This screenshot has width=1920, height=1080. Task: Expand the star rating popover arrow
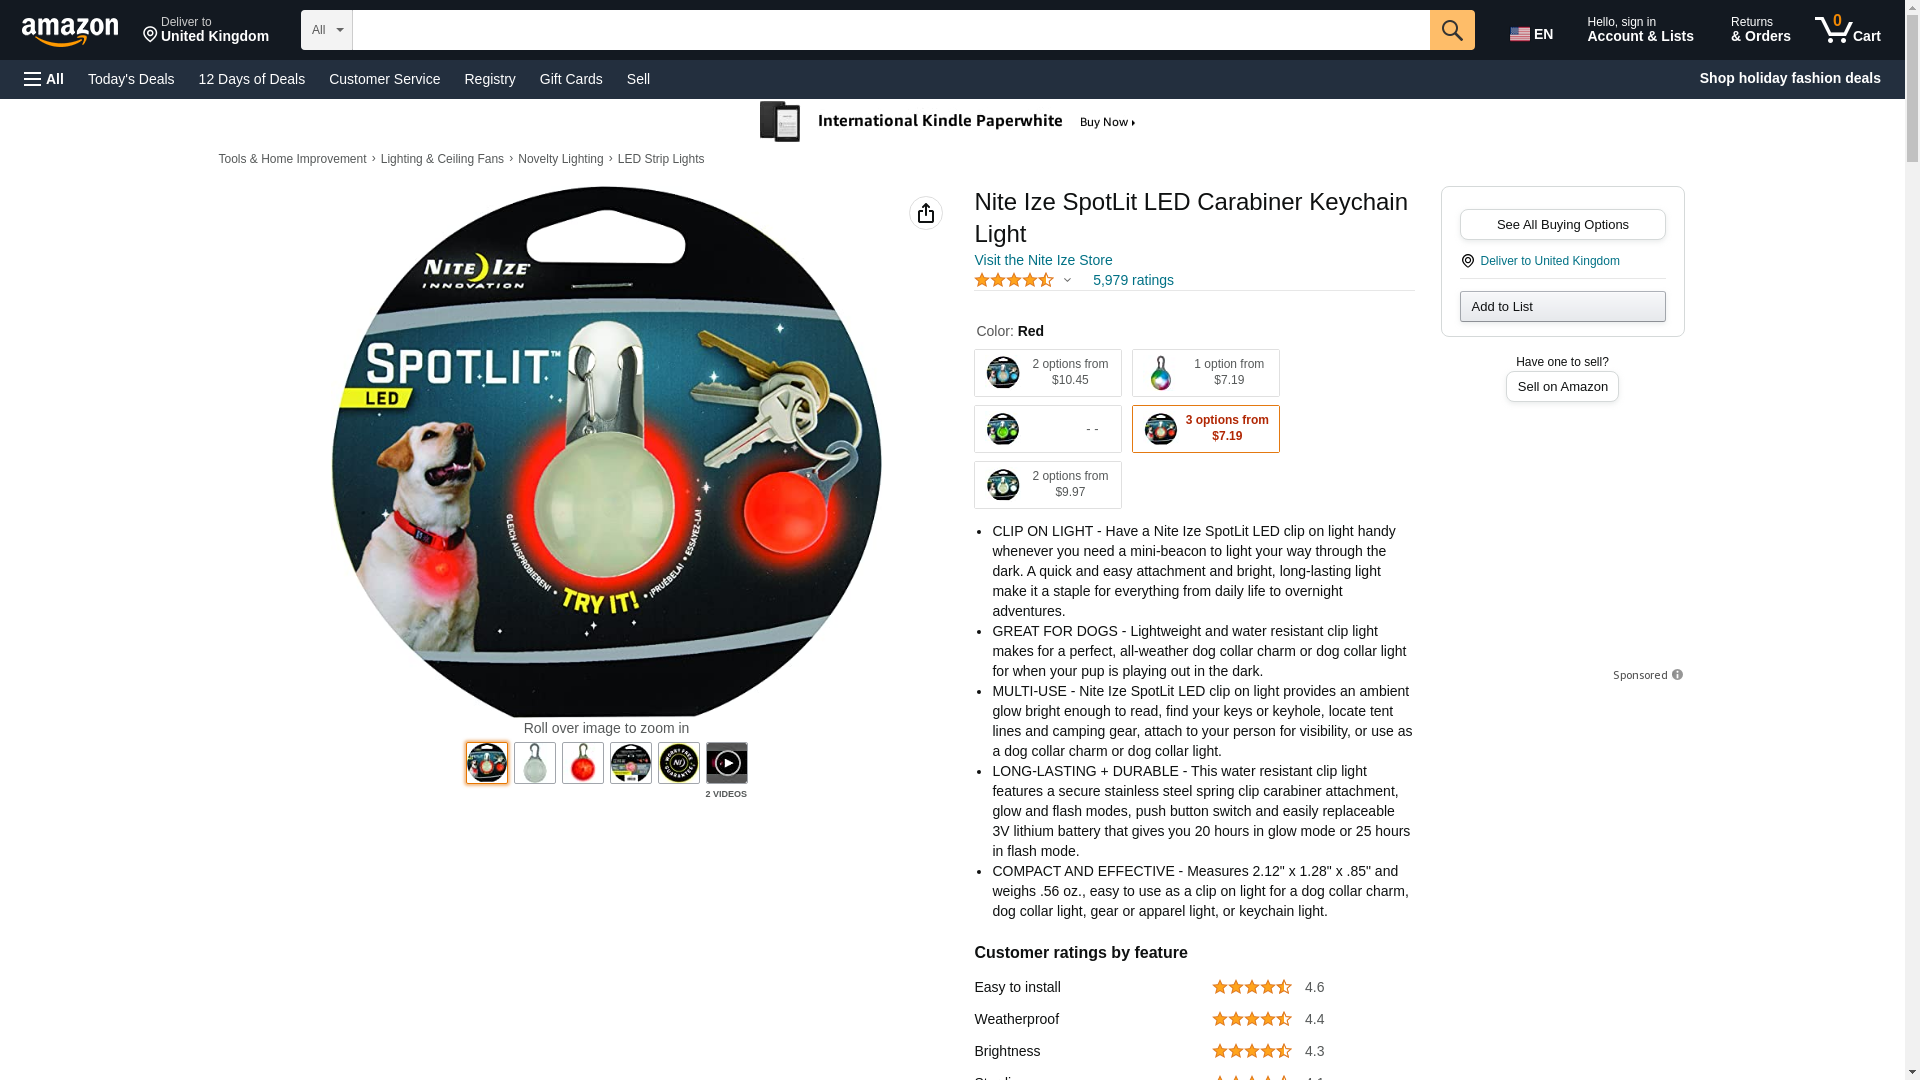(1067, 281)
